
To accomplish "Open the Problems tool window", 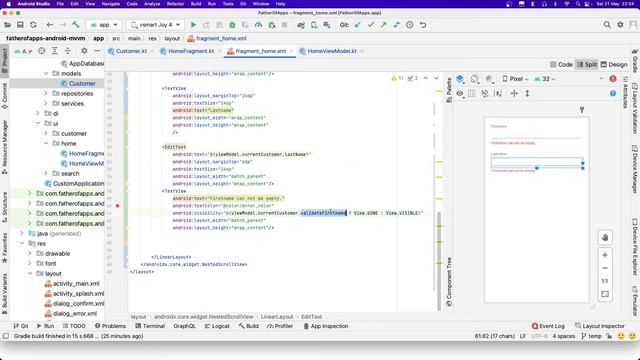I will (110, 326).
